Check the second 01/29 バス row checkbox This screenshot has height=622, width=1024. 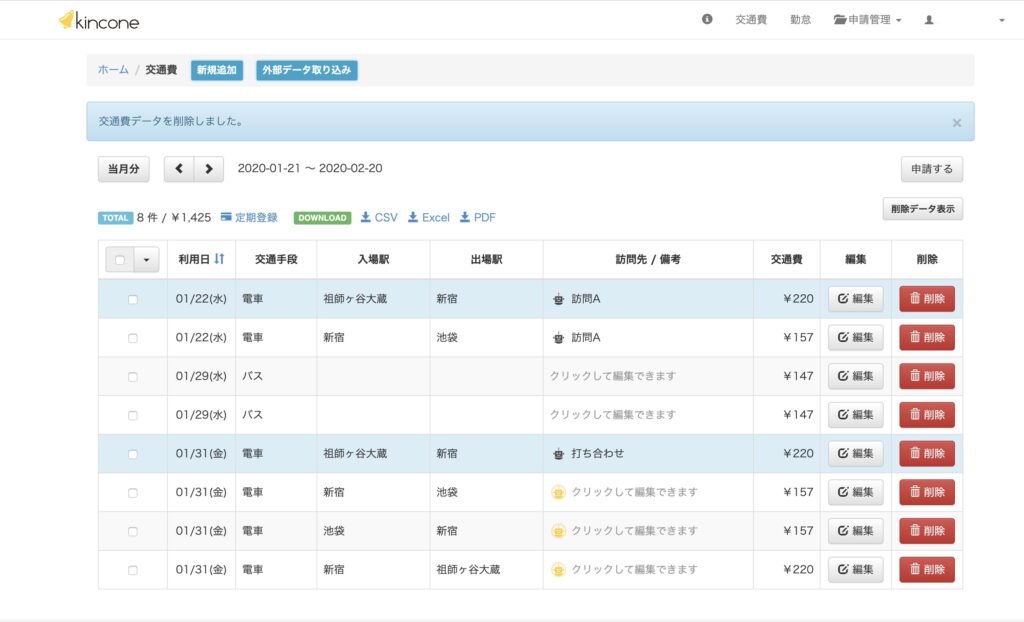[x=133, y=415]
